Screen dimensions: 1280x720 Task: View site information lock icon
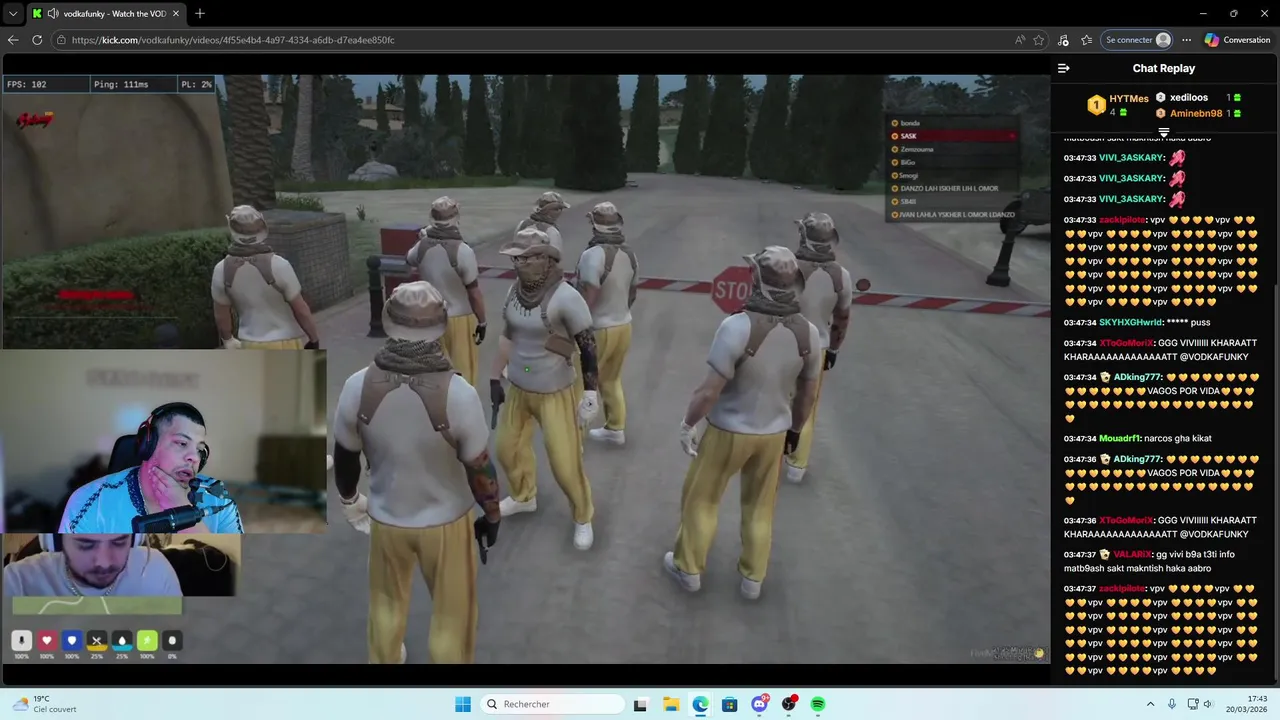62,40
